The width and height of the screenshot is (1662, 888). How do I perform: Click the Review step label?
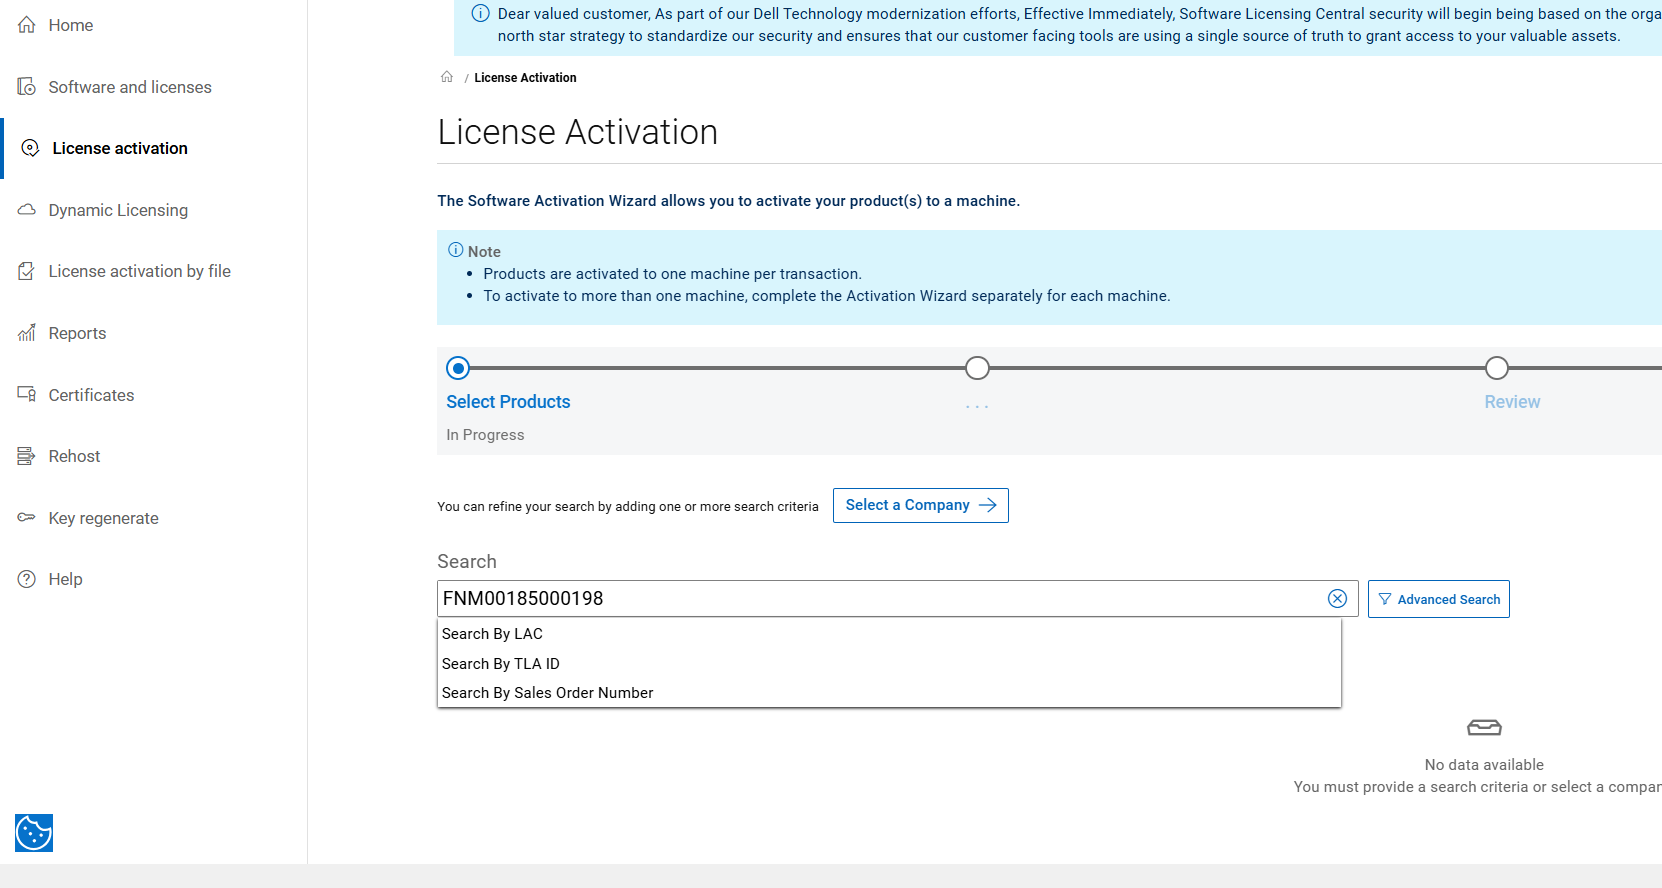click(x=1512, y=402)
